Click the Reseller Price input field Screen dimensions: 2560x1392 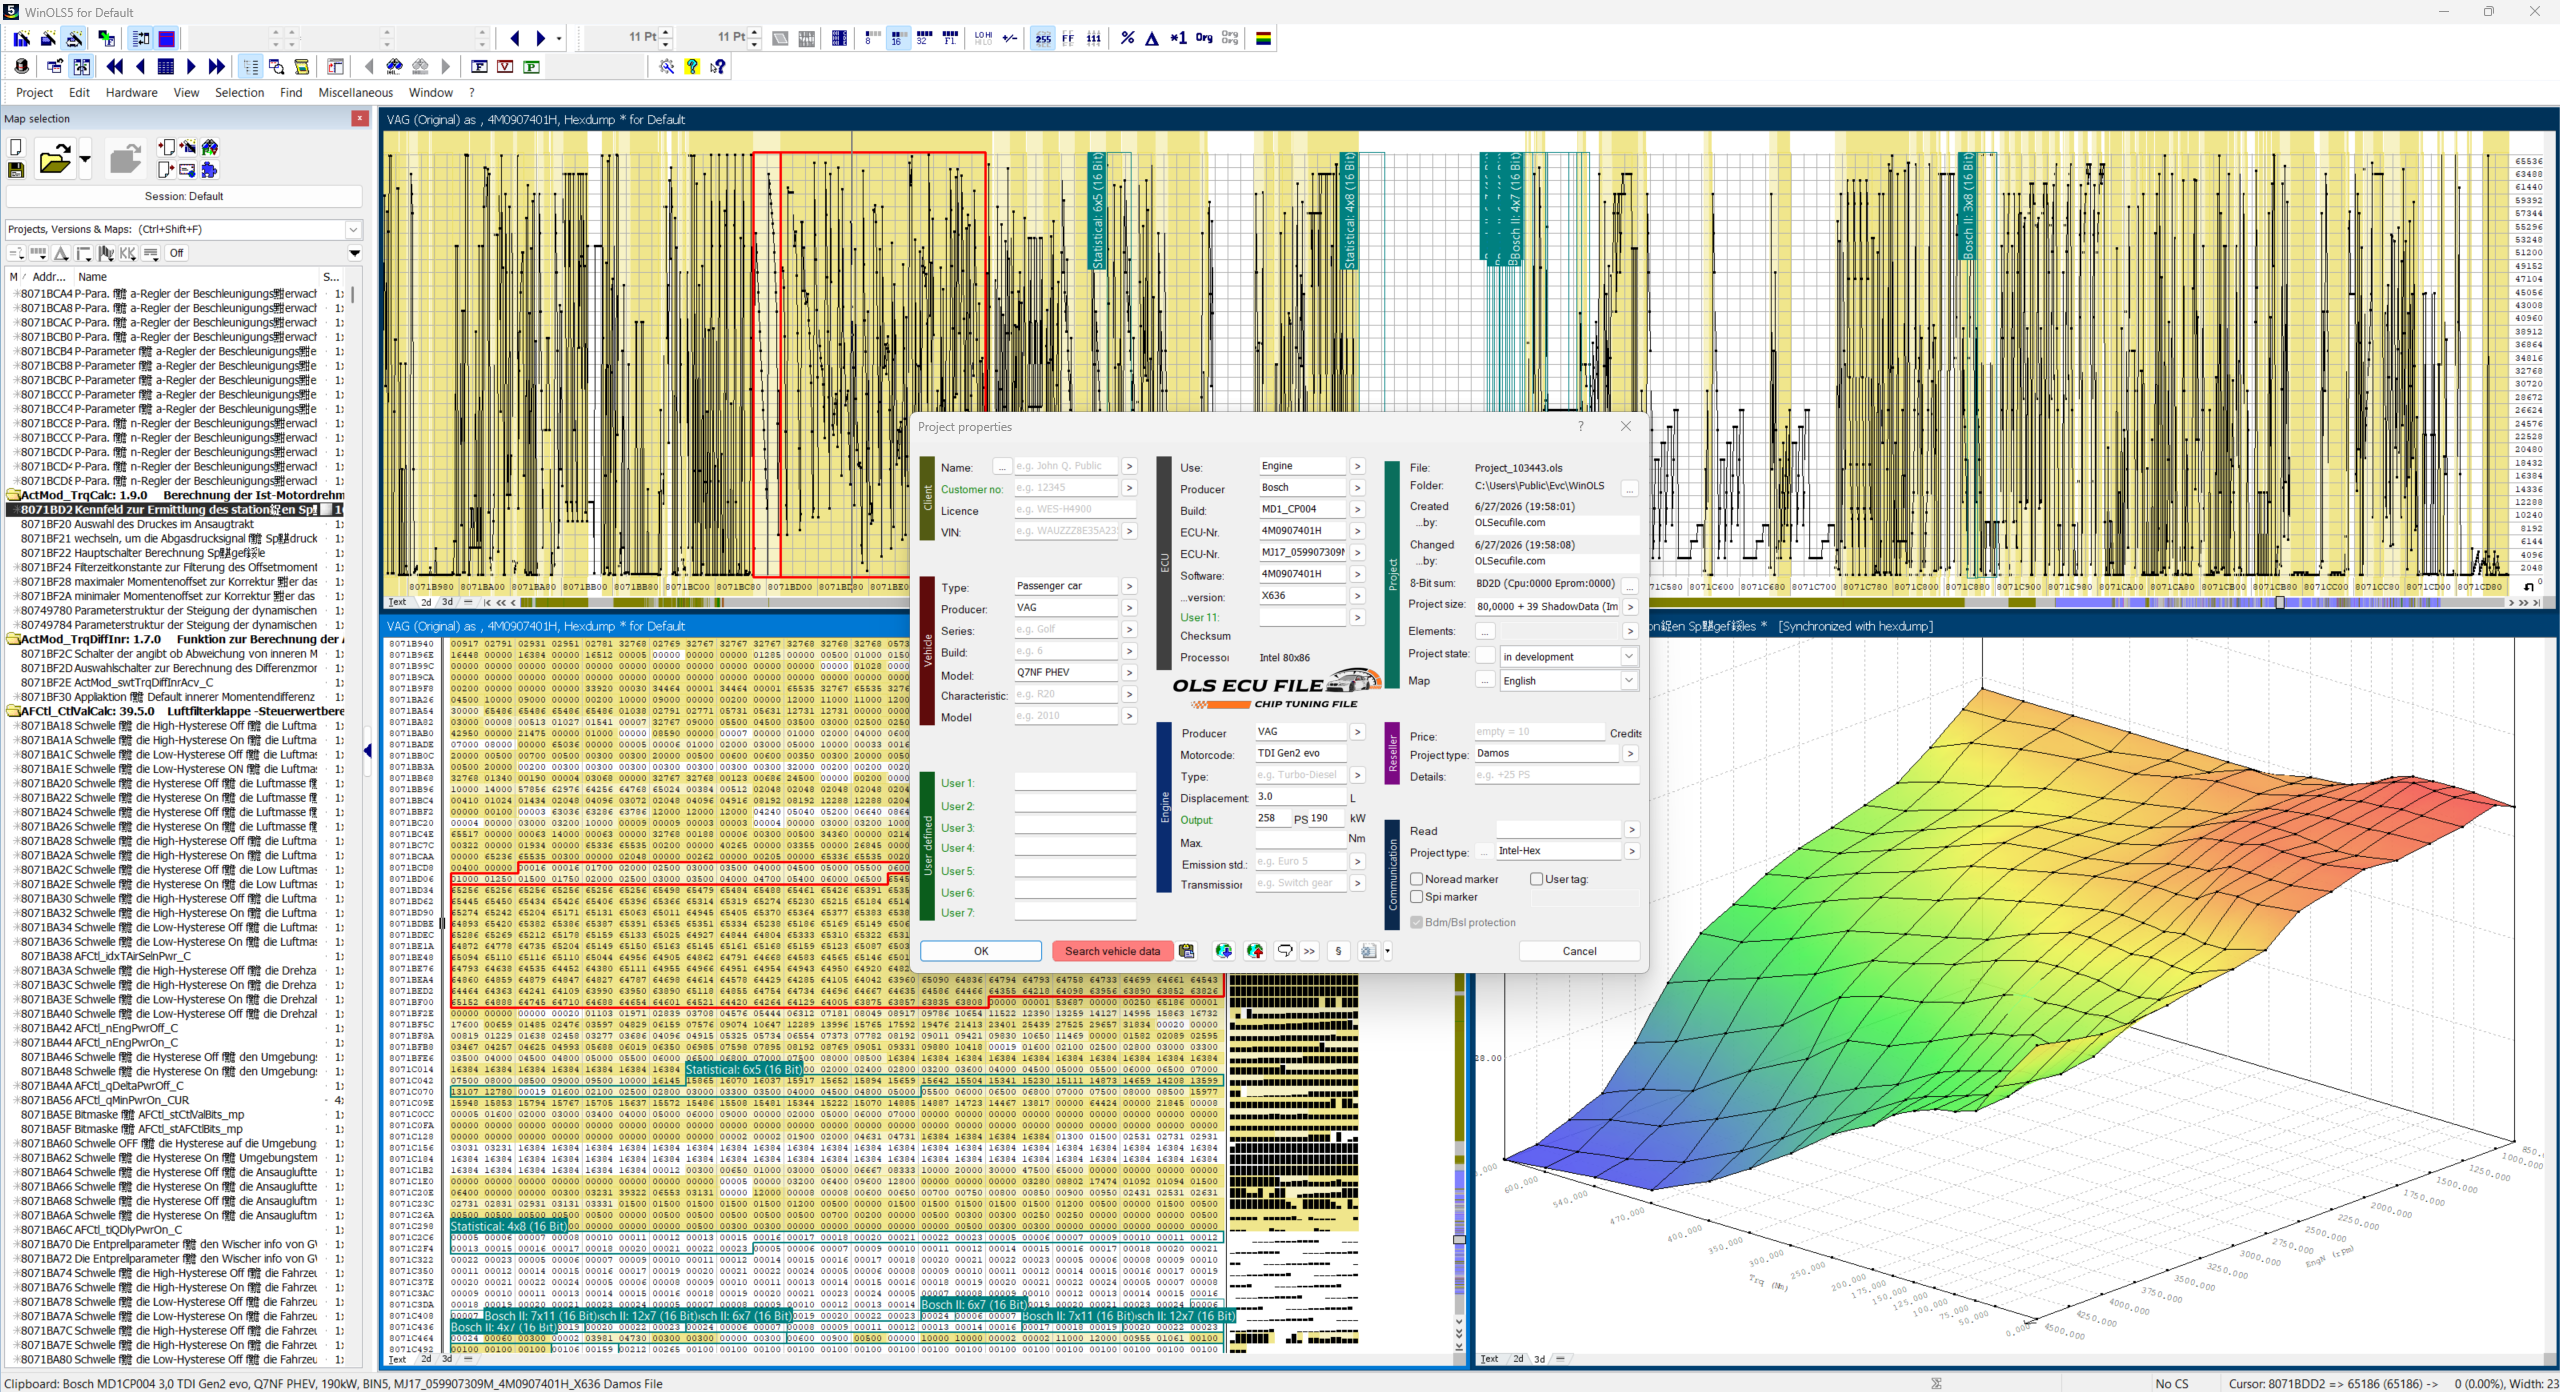(x=1539, y=732)
